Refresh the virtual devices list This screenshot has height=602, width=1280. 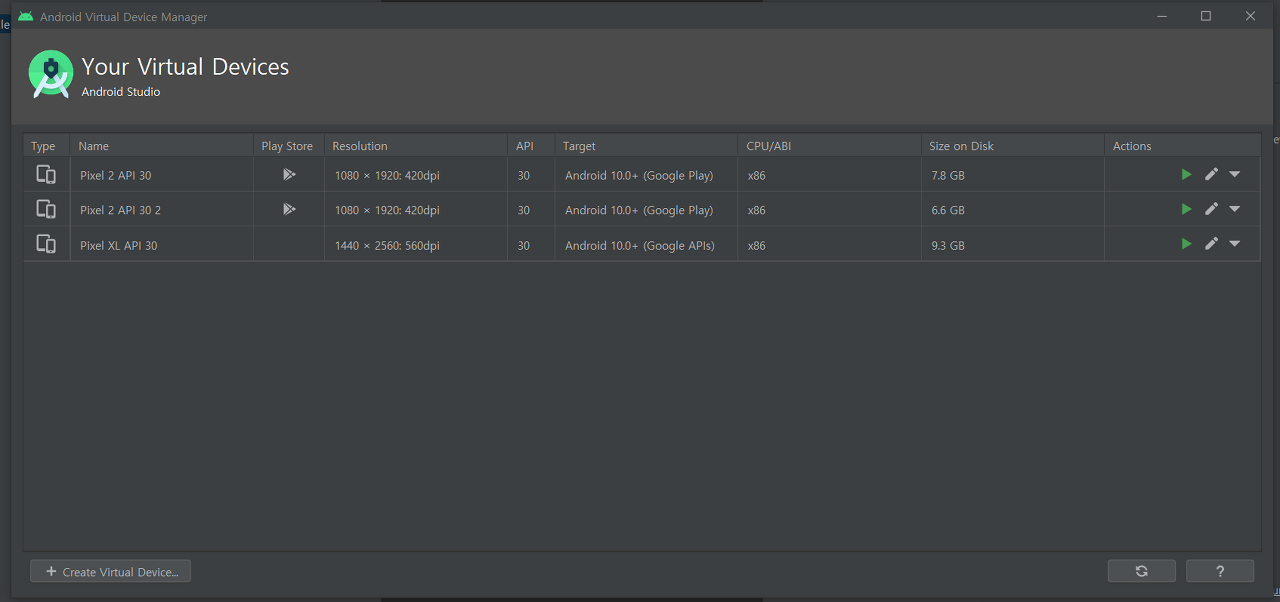coord(1141,571)
